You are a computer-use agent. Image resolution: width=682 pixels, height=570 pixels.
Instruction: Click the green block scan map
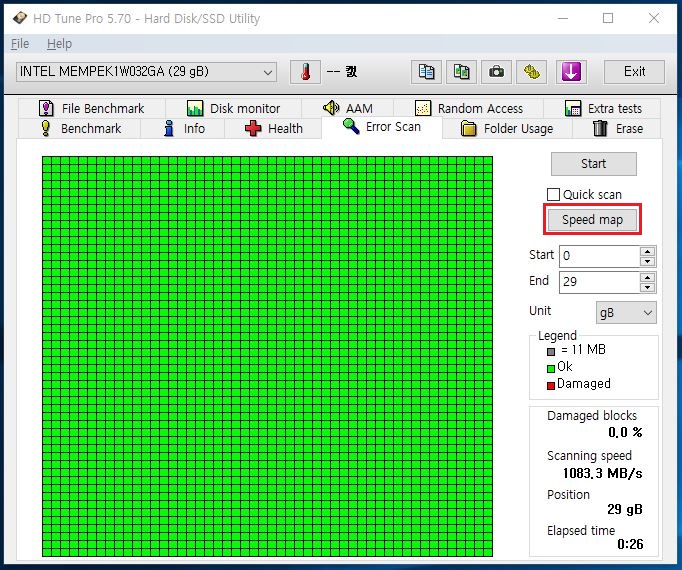(267, 356)
